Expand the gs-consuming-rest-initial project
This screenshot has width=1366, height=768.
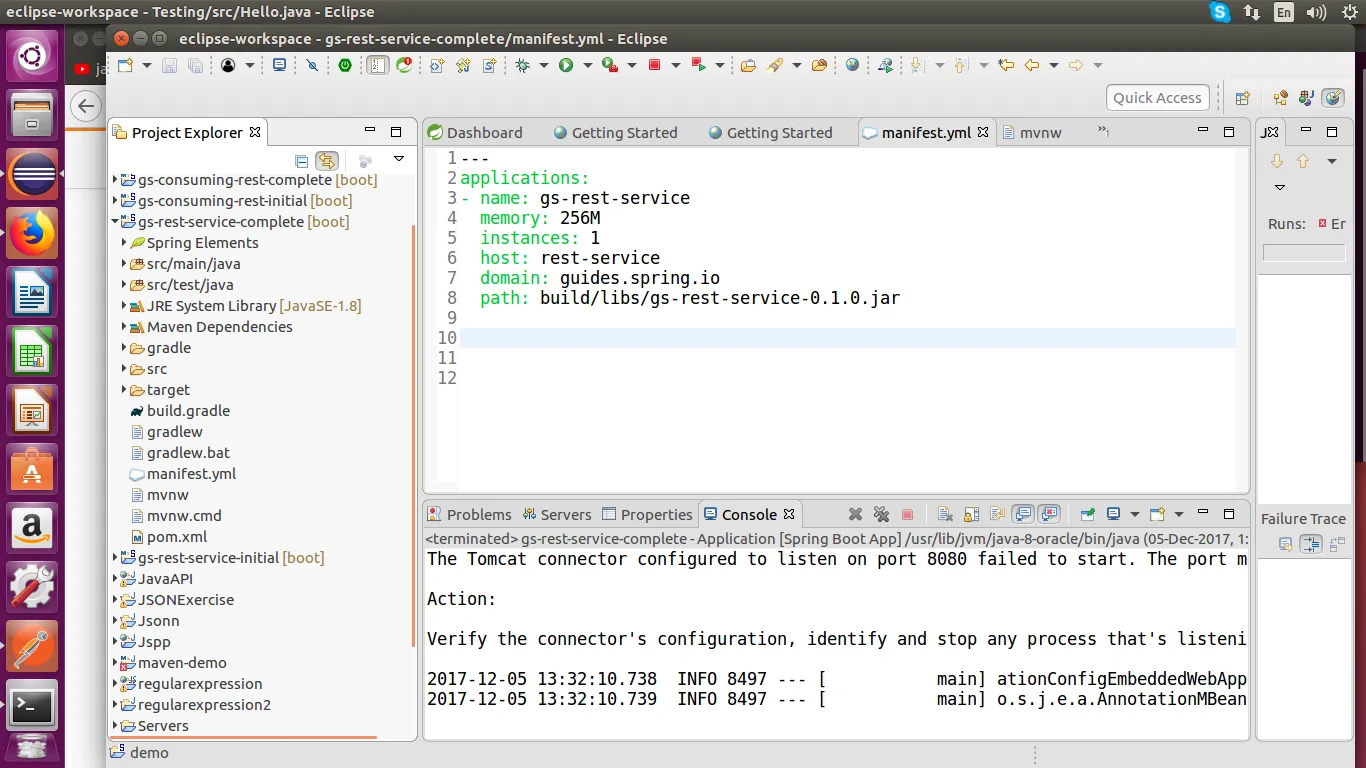click(x=114, y=201)
